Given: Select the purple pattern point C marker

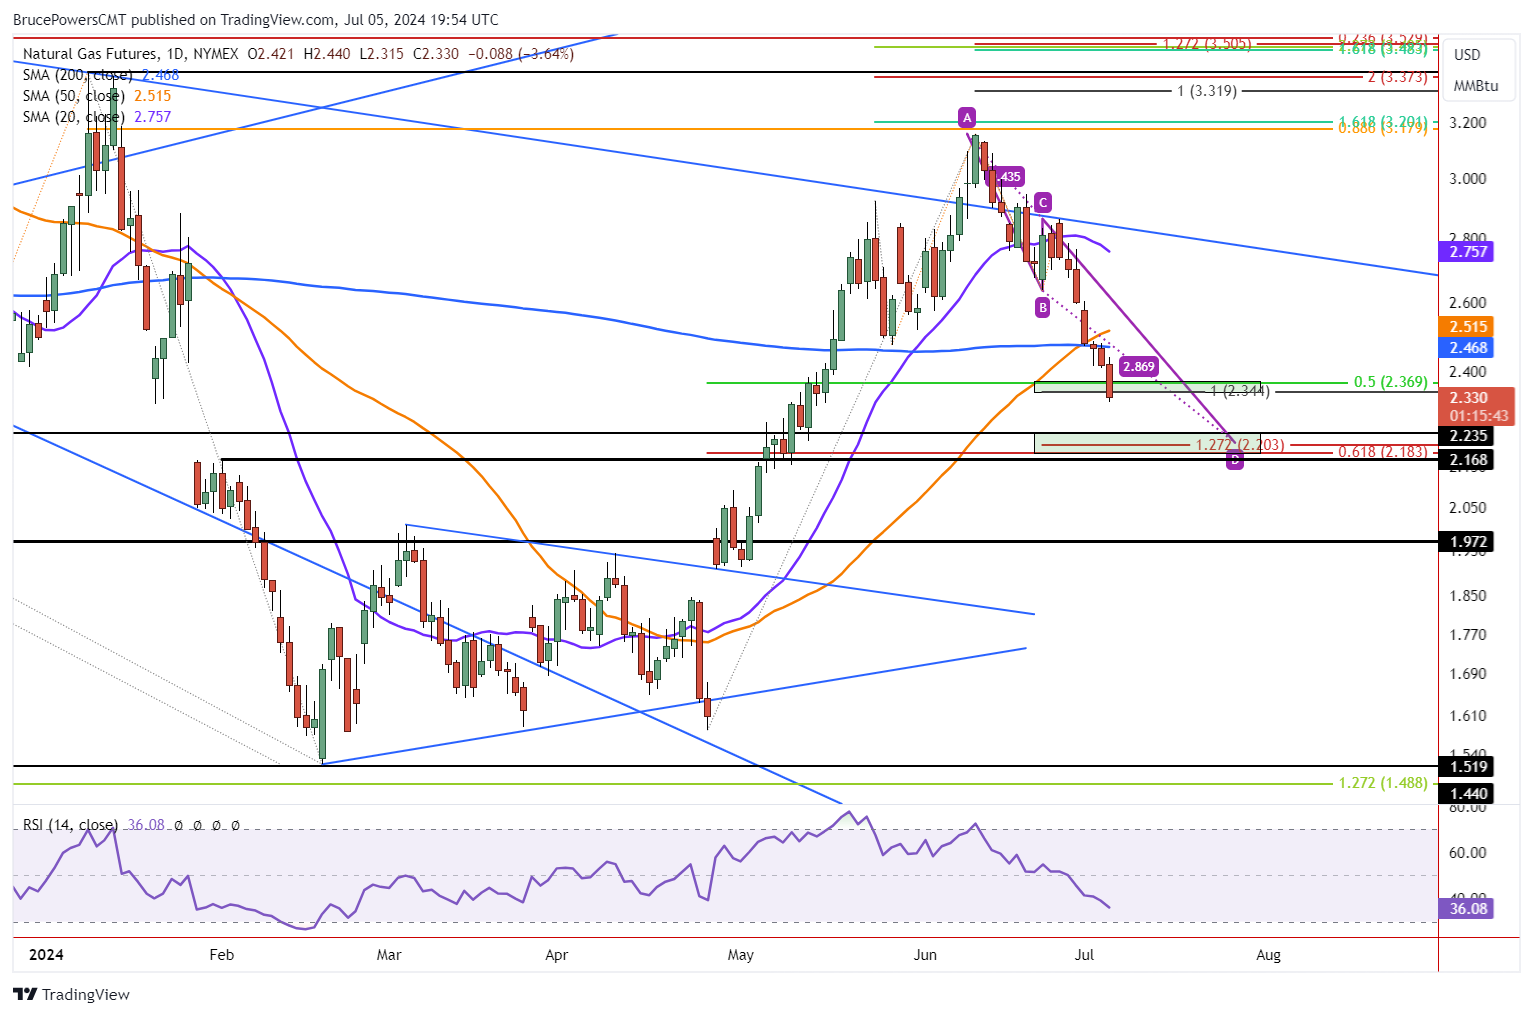Looking at the screenshot, I should coord(1043,201).
